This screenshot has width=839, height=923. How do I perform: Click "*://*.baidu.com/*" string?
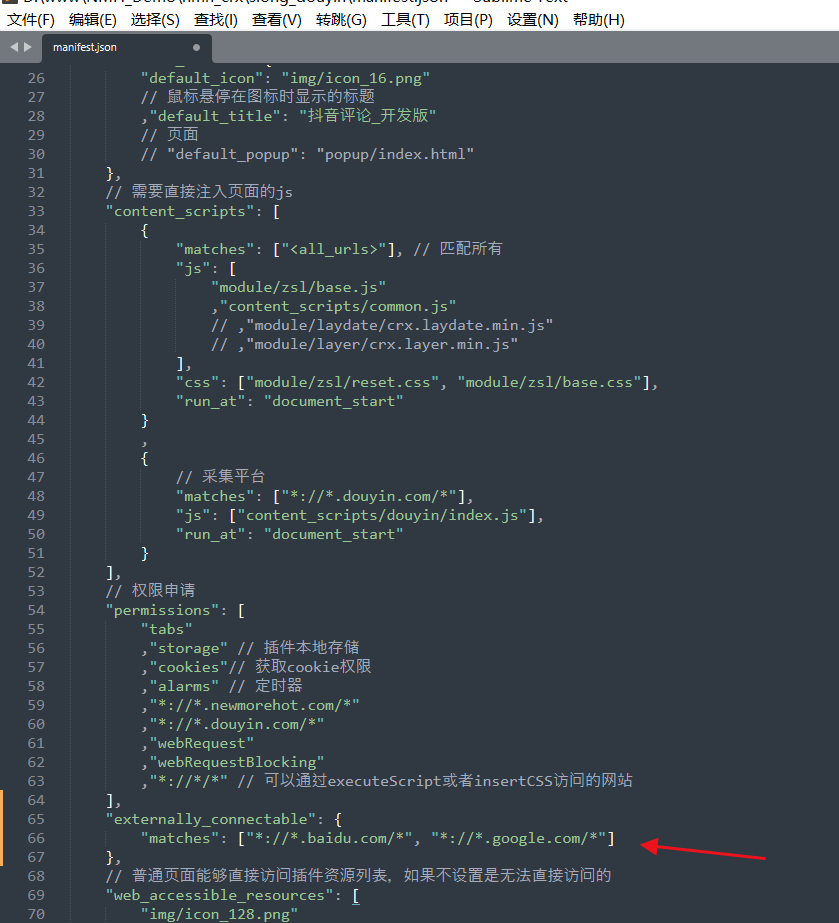tap(329, 838)
